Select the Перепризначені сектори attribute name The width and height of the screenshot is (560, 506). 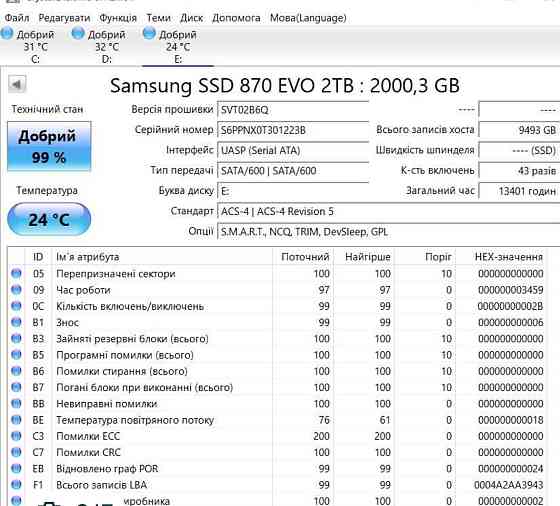tap(116, 274)
